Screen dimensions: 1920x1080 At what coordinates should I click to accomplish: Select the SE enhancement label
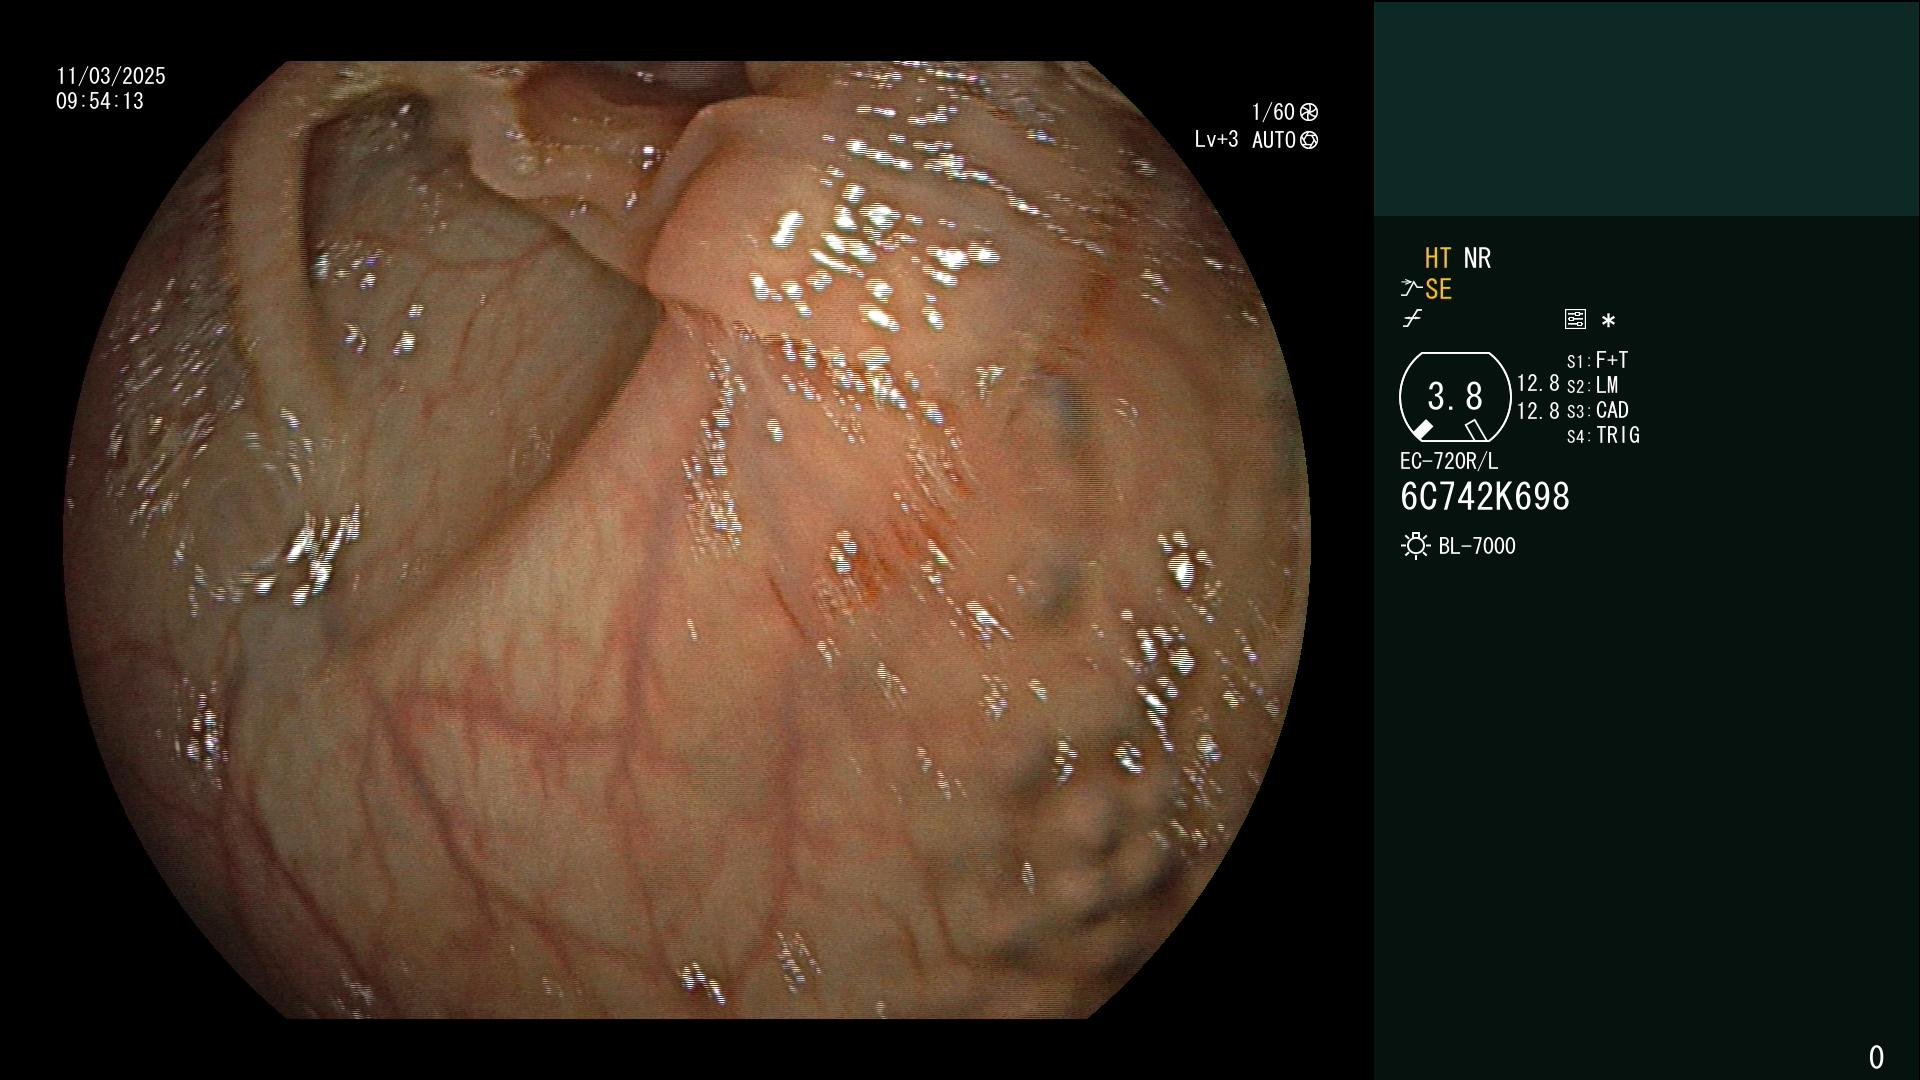[1438, 290]
